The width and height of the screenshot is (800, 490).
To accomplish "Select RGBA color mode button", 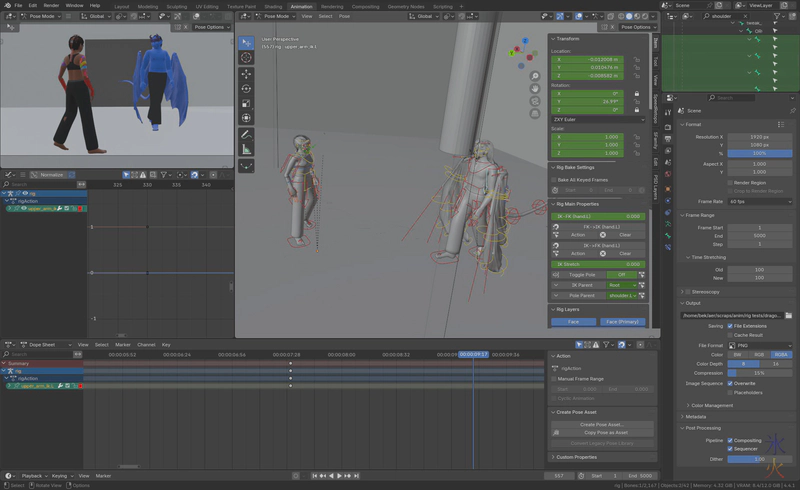I will (x=781, y=355).
